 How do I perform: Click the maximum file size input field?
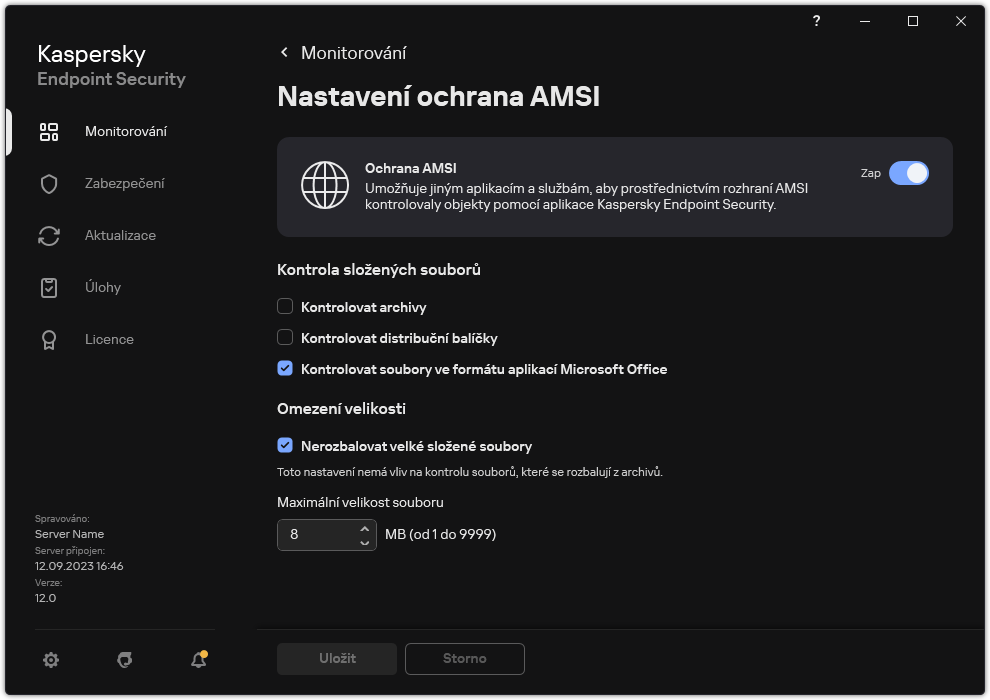pos(316,535)
